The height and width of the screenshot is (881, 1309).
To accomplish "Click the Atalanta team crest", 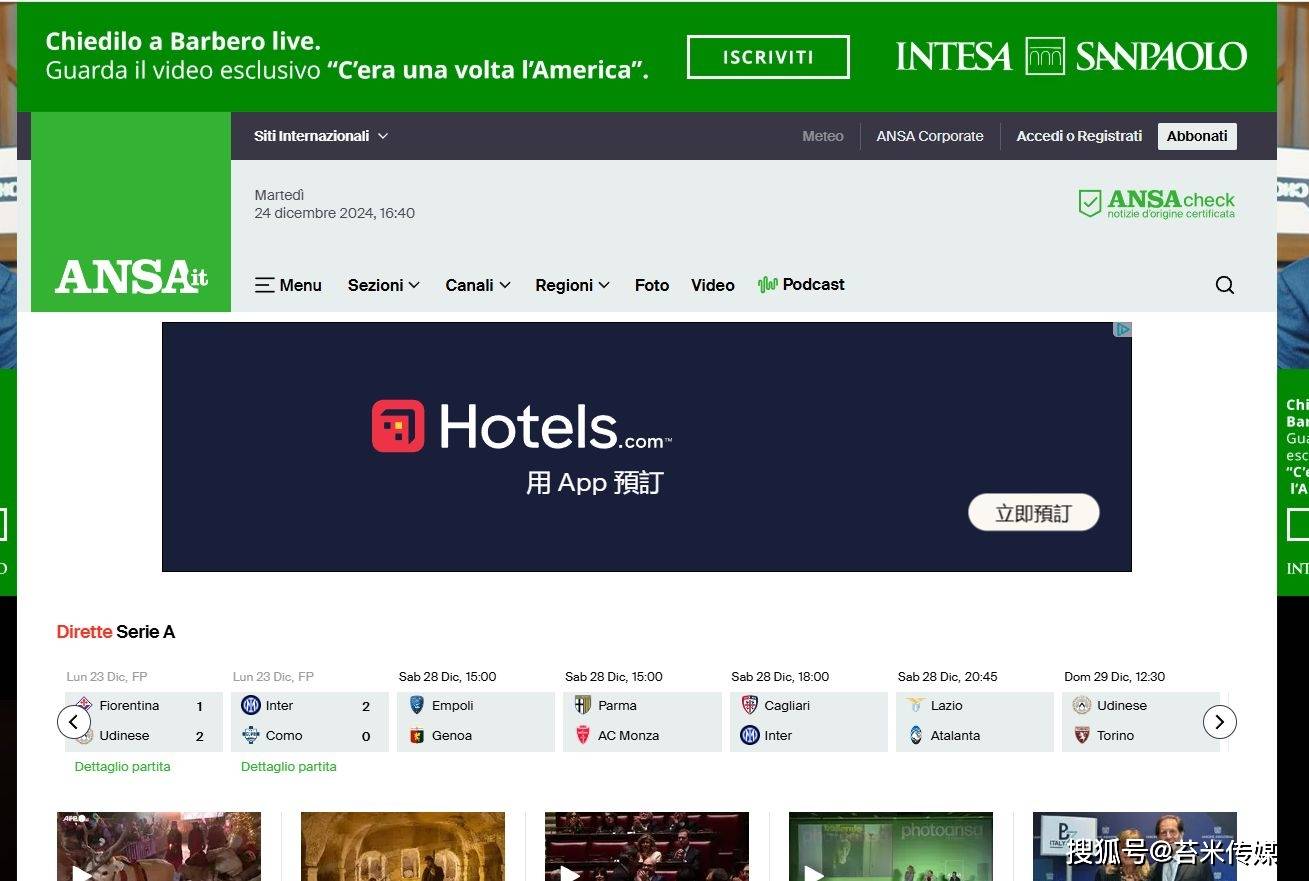I will [916, 735].
